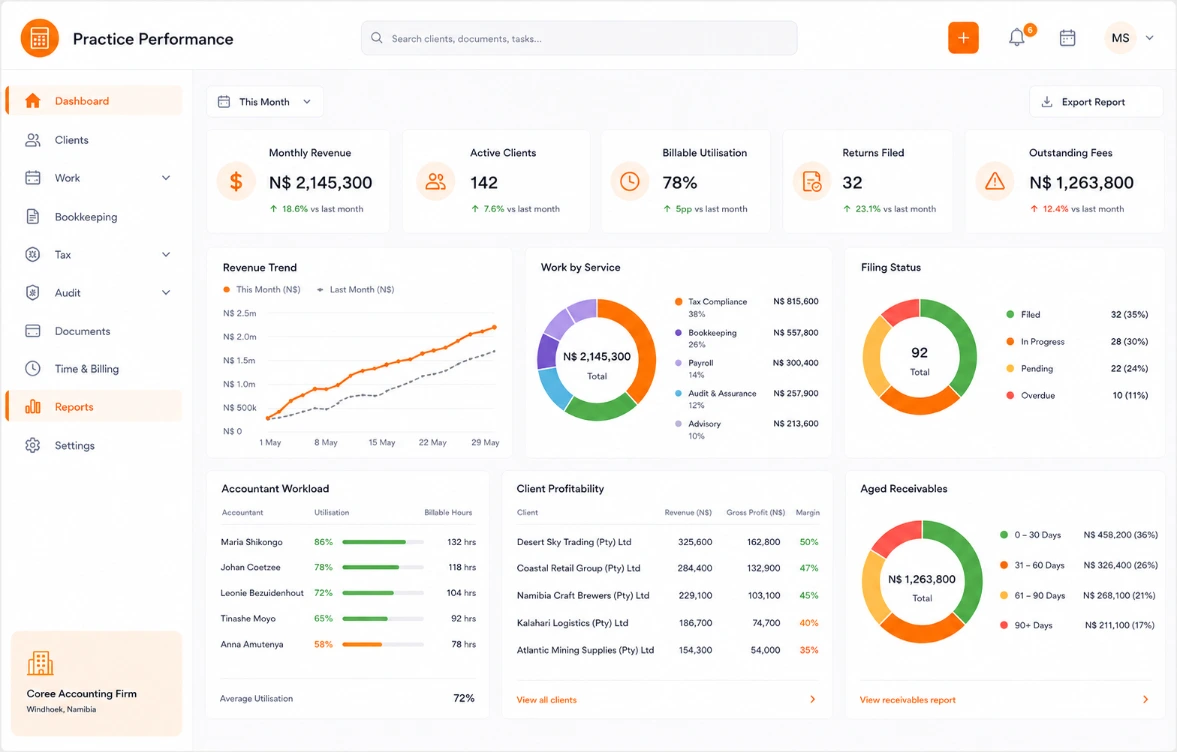
Task: Click the Reports bar chart icon
Action: 32,407
